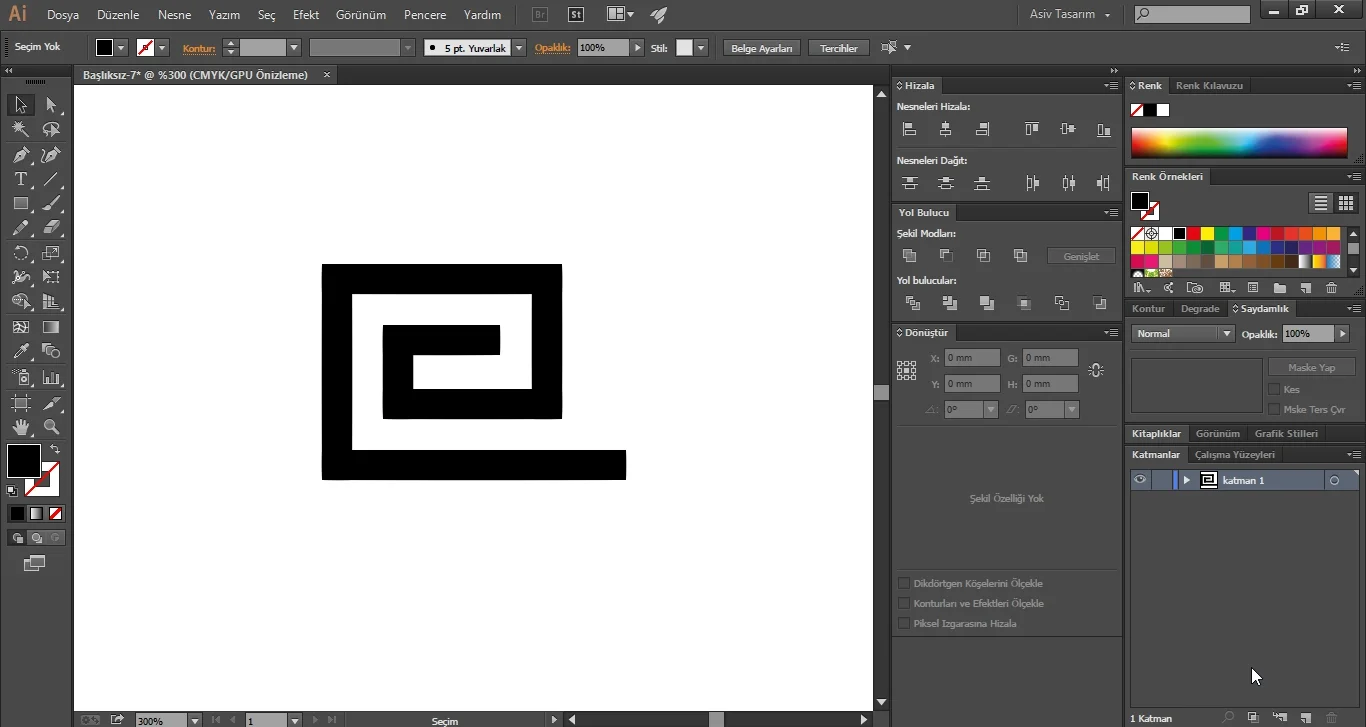
Task: Select the Zoom tool
Action: [x=51, y=427]
